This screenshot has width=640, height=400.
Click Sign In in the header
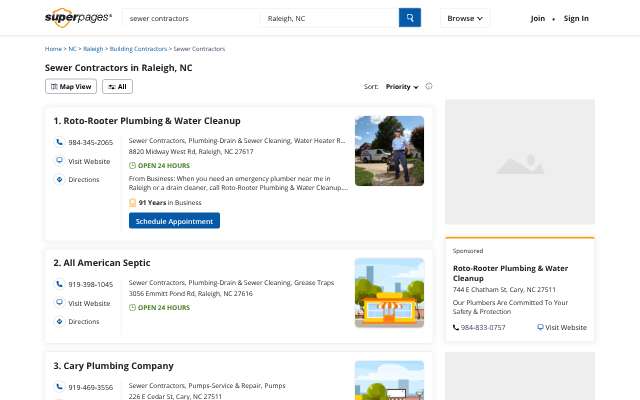click(x=576, y=18)
